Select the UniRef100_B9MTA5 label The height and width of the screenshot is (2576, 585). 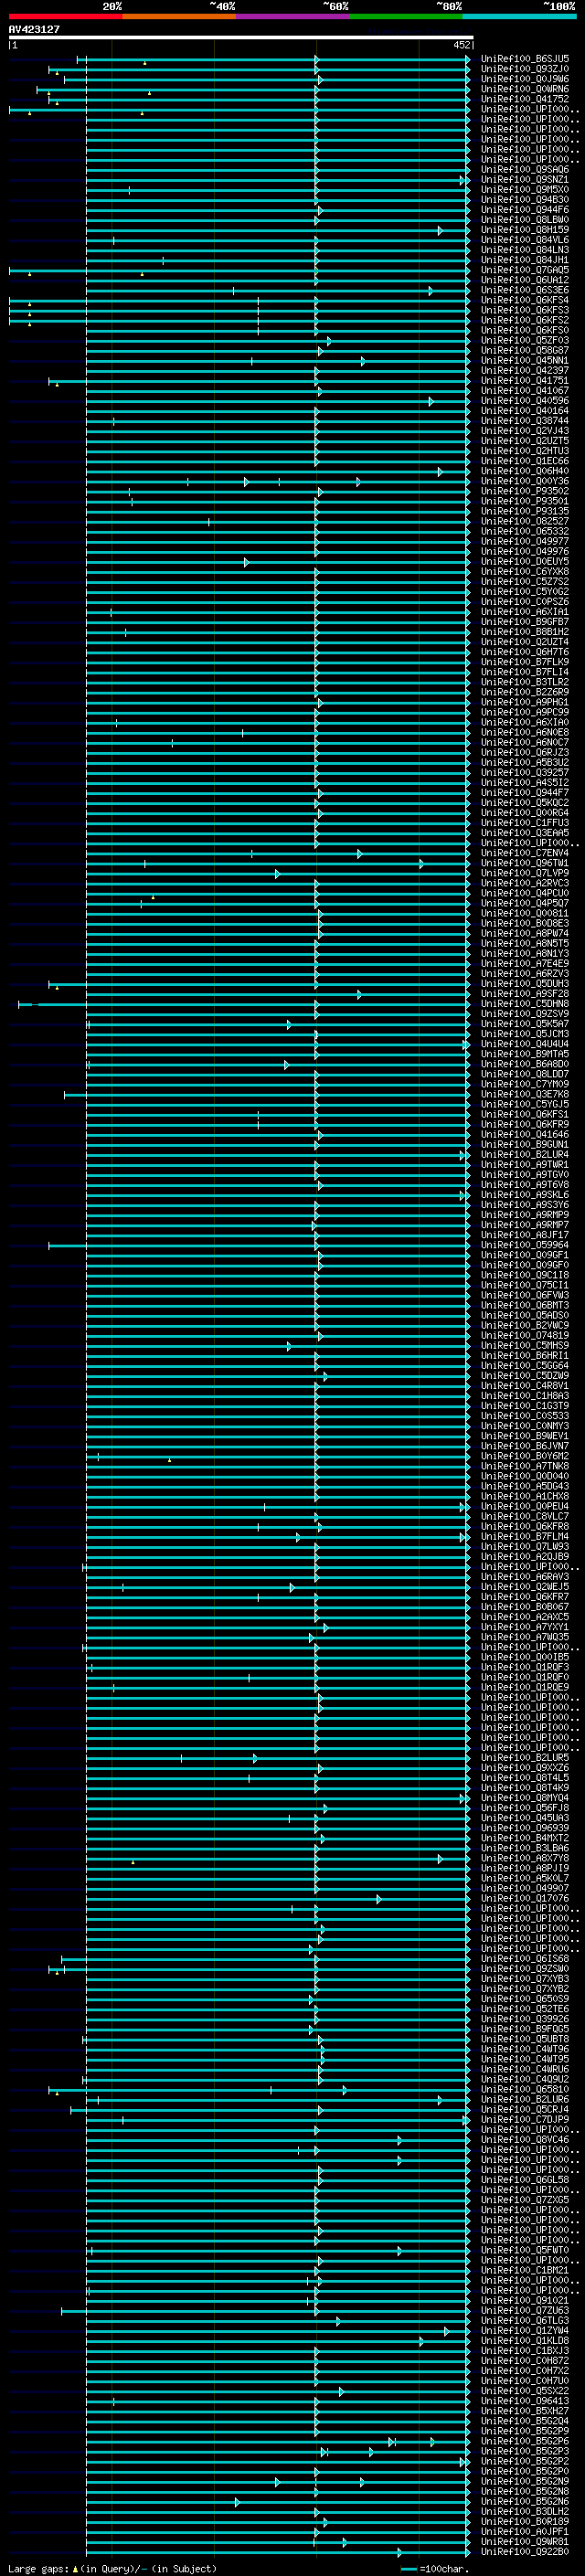525,1054
